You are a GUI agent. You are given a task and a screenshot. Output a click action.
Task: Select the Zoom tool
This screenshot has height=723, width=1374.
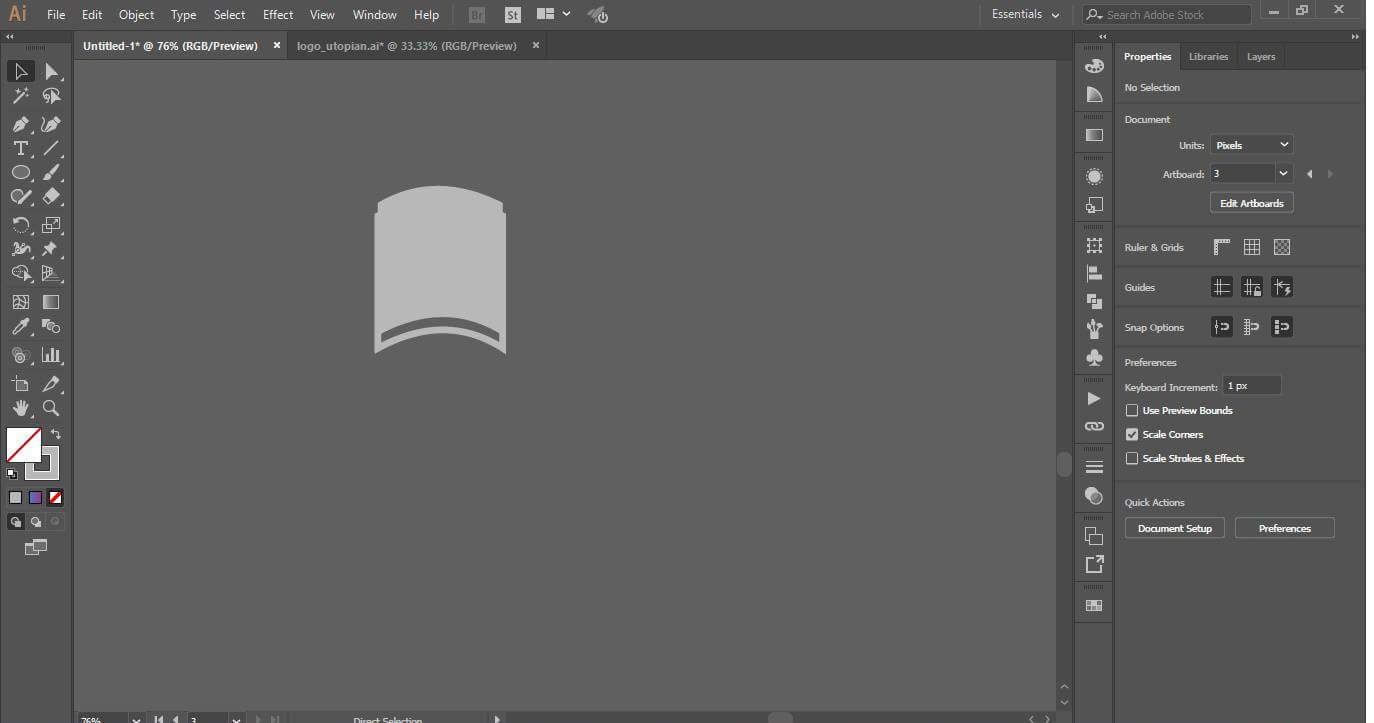(51, 408)
